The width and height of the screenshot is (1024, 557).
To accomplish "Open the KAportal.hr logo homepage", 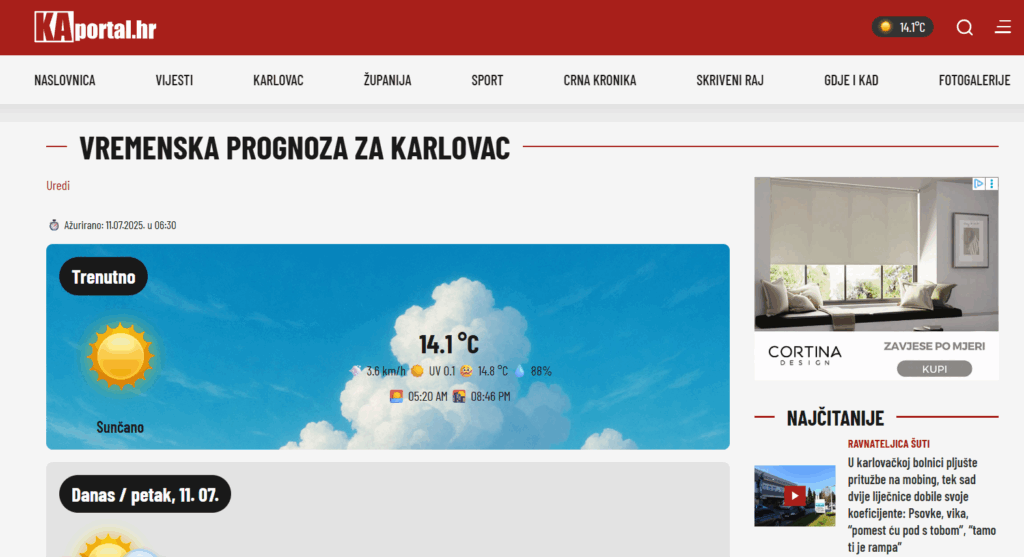I will click(x=95, y=27).
